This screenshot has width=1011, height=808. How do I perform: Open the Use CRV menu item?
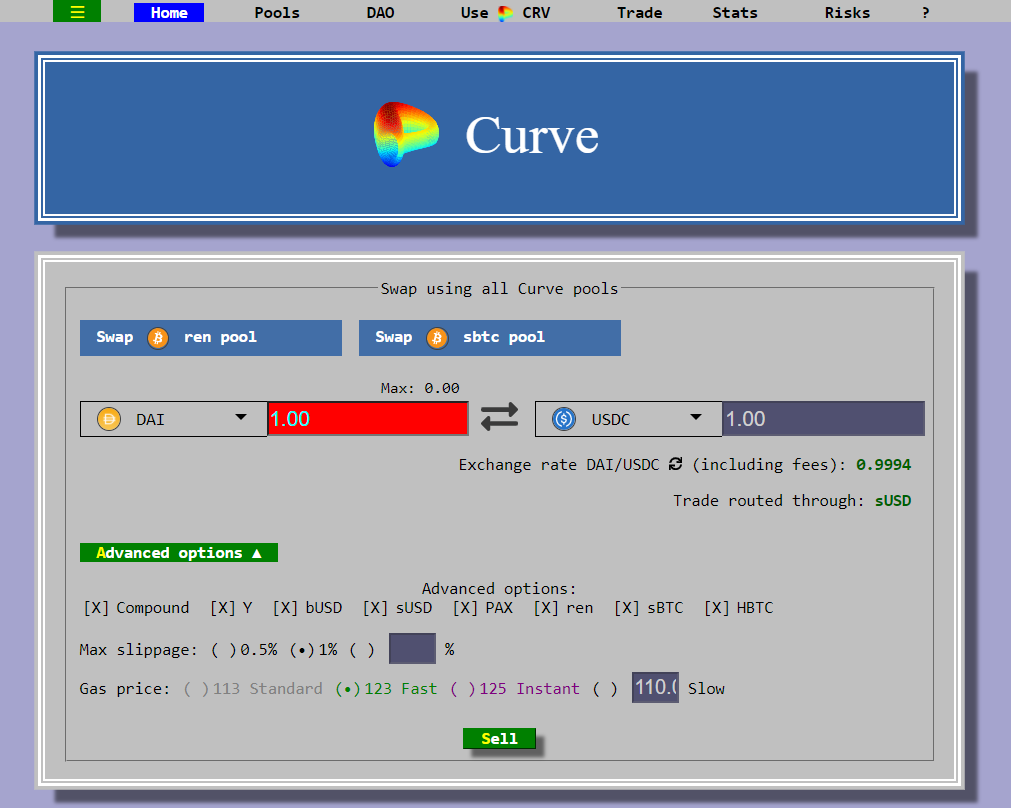tap(505, 13)
